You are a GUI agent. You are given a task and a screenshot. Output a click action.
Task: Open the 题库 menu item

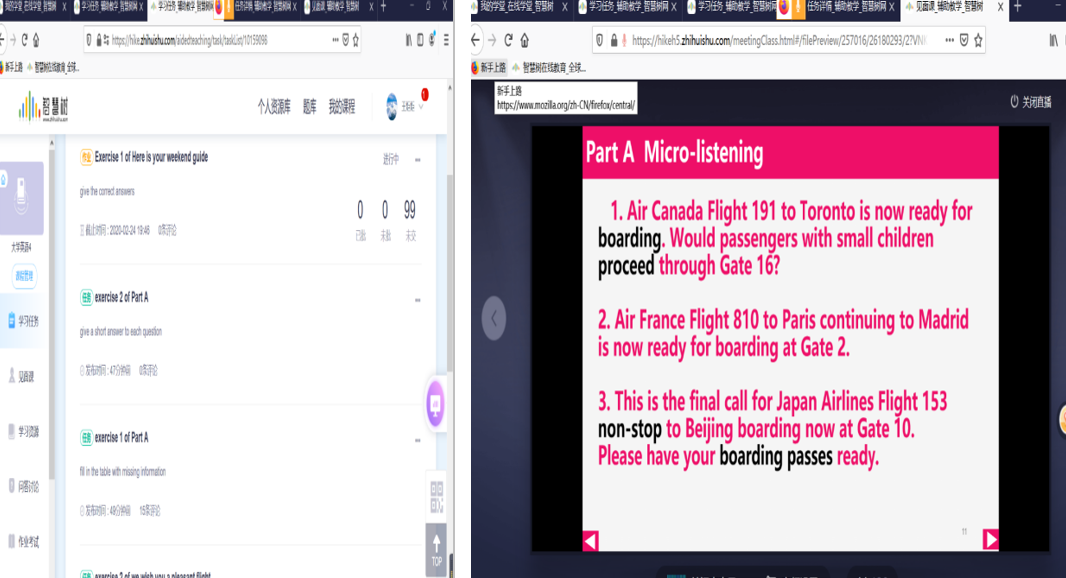pyautogui.click(x=309, y=107)
